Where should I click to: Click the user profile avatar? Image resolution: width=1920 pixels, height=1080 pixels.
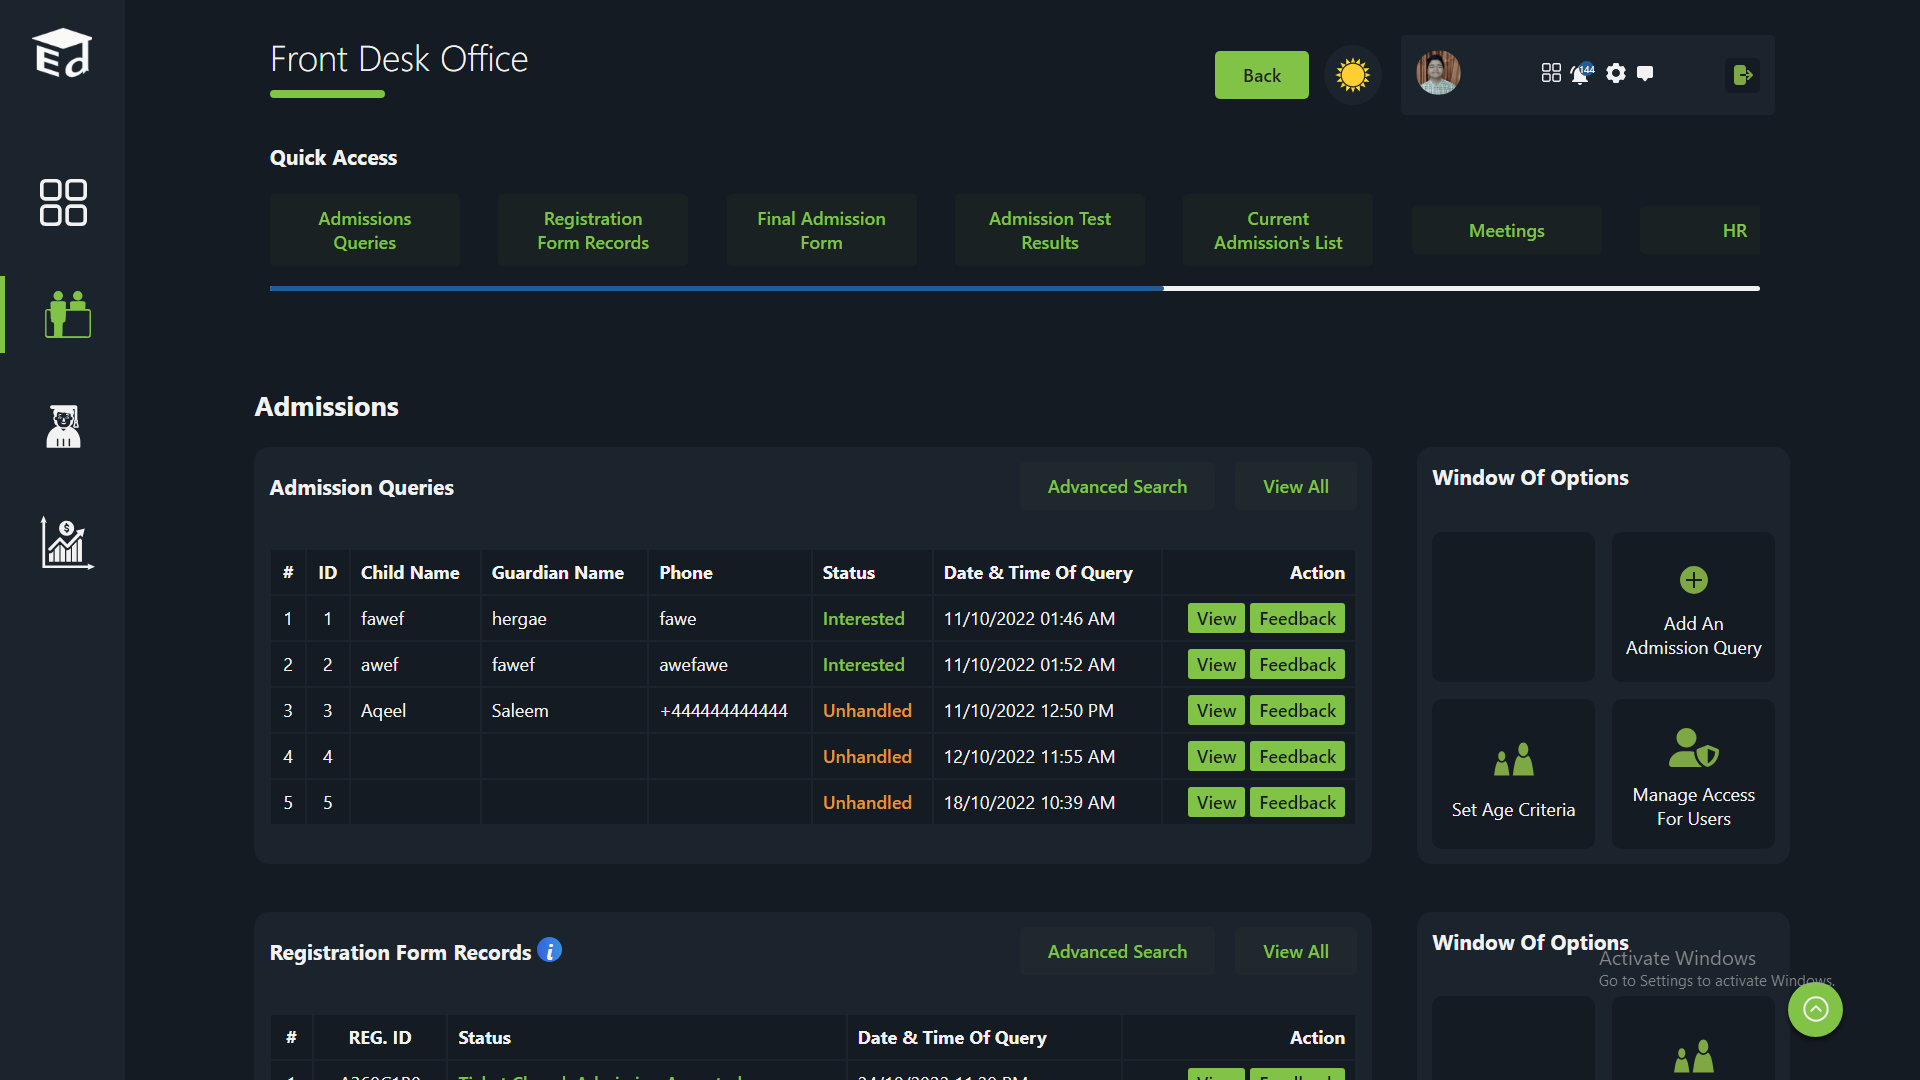pyautogui.click(x=1438, y=74)
